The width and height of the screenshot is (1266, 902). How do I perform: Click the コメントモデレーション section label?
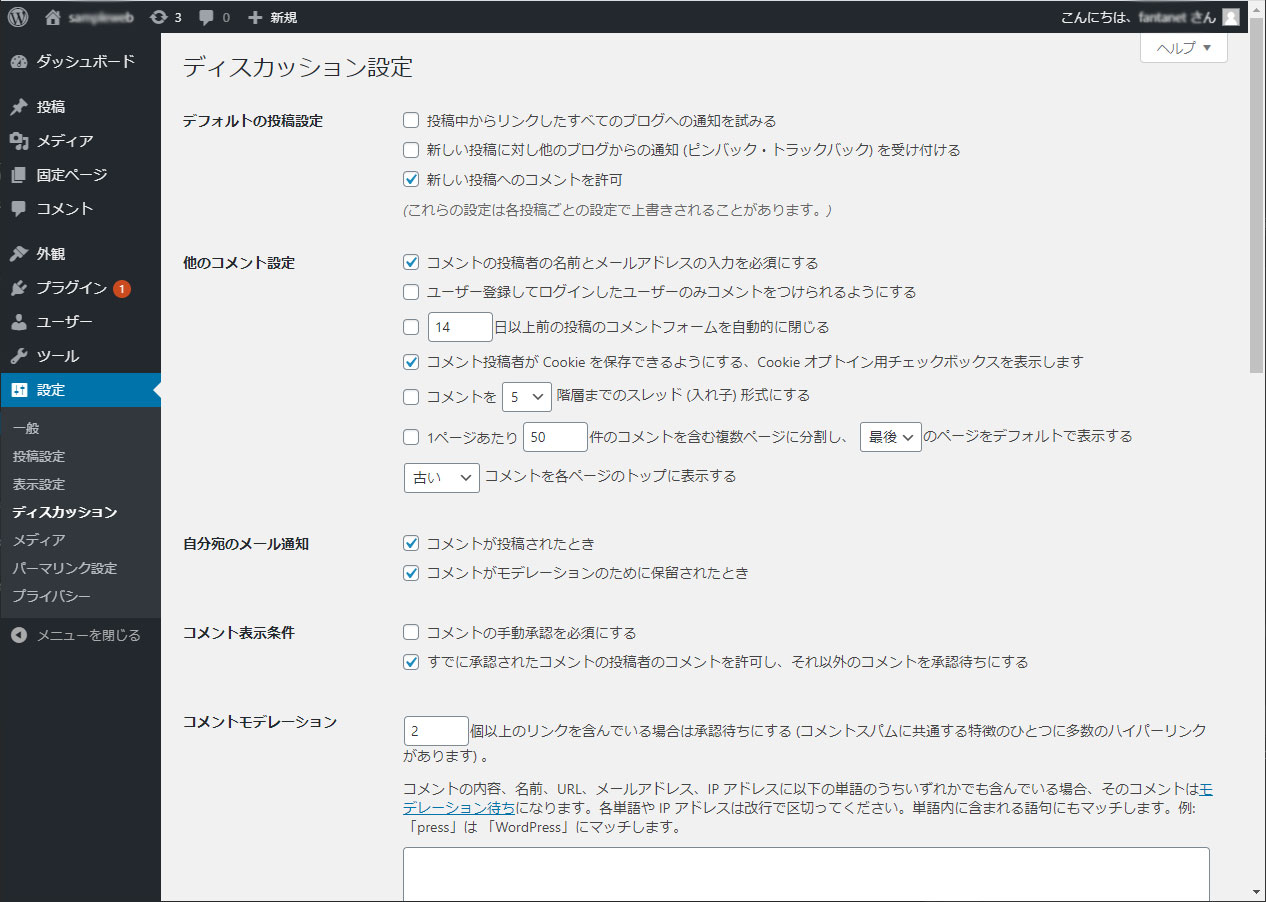260,722
